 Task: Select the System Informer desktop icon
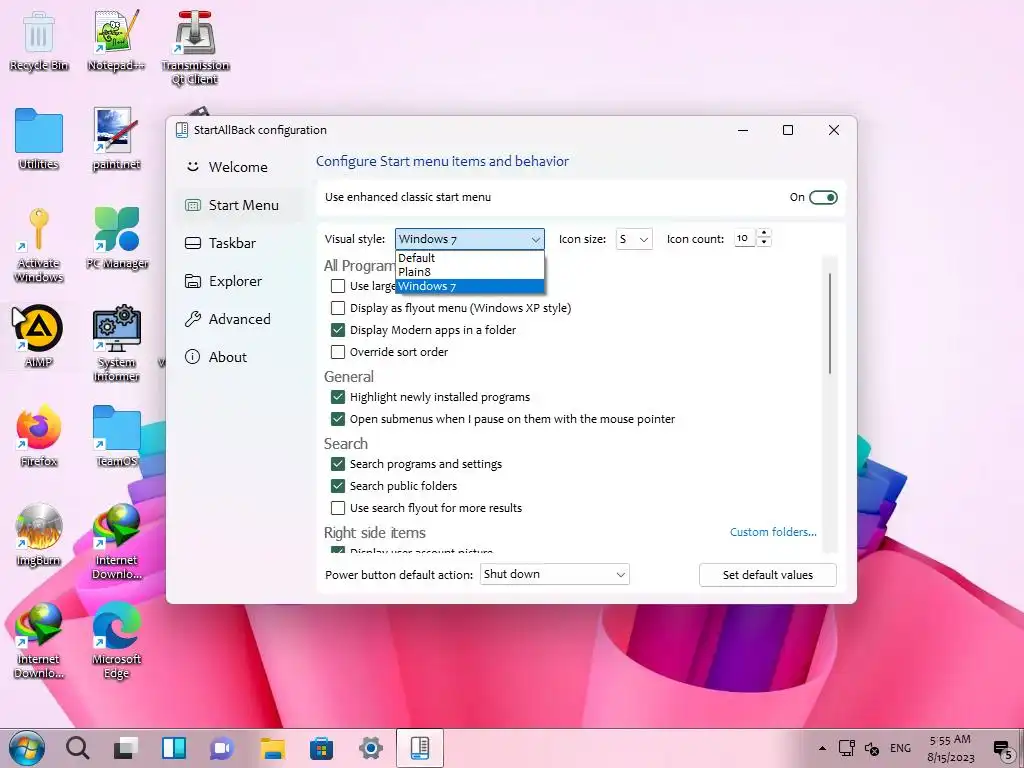116,344
